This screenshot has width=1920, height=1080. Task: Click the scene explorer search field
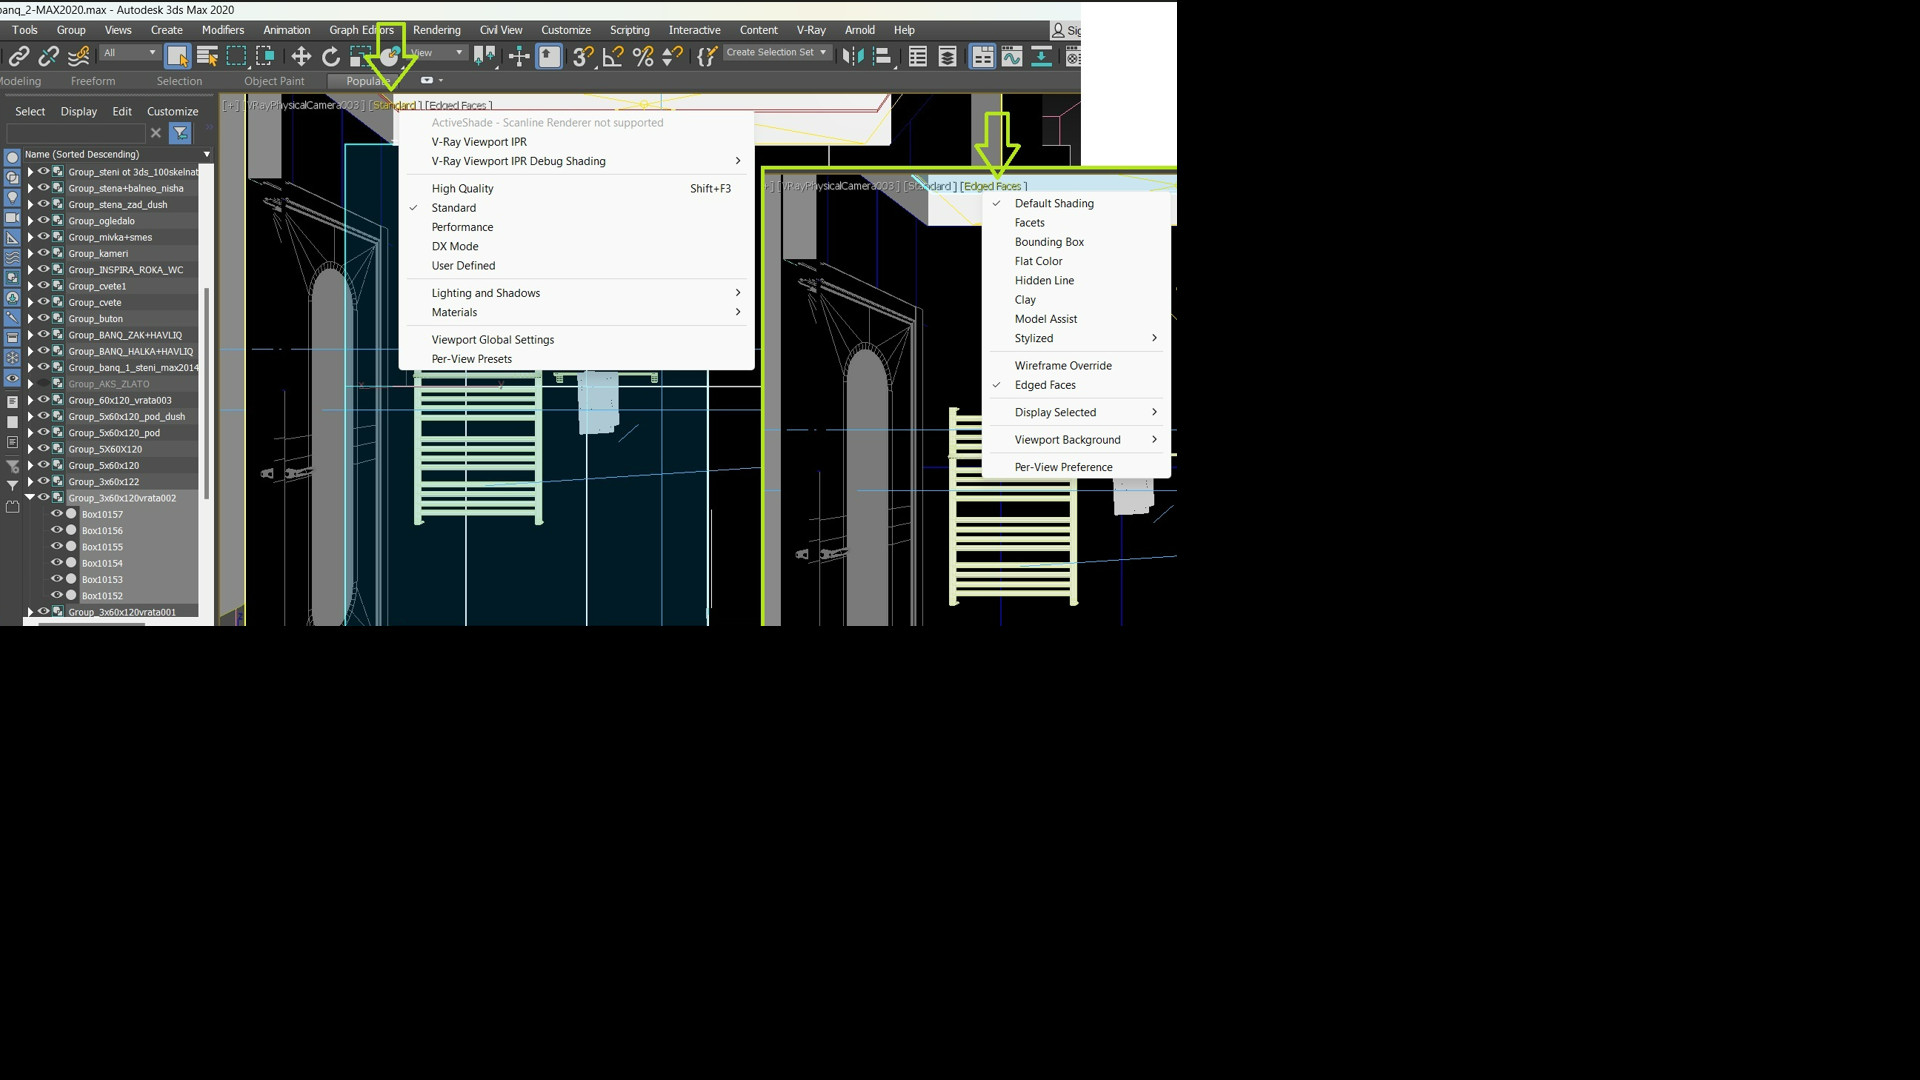tap(76, 133)
